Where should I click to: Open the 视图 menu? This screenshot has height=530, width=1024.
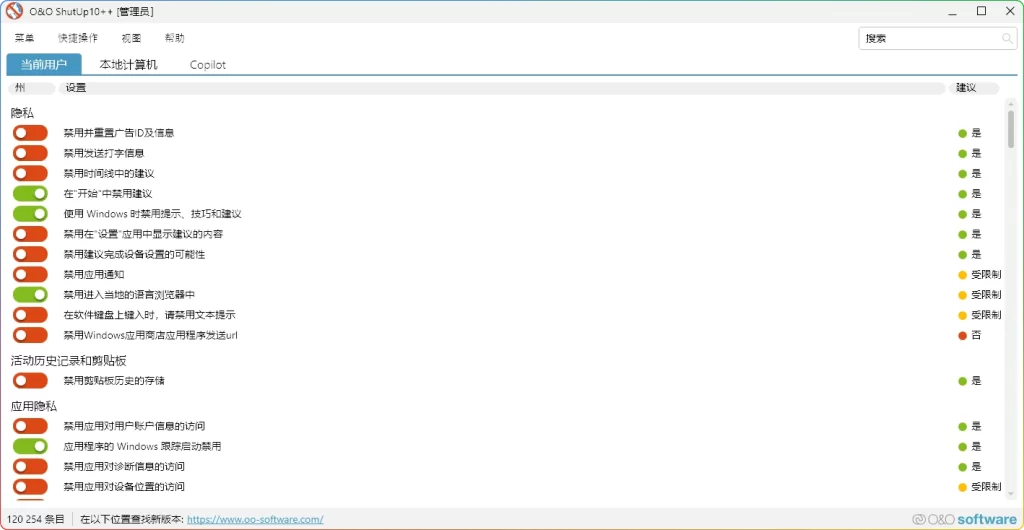click(x=131, y=39)
